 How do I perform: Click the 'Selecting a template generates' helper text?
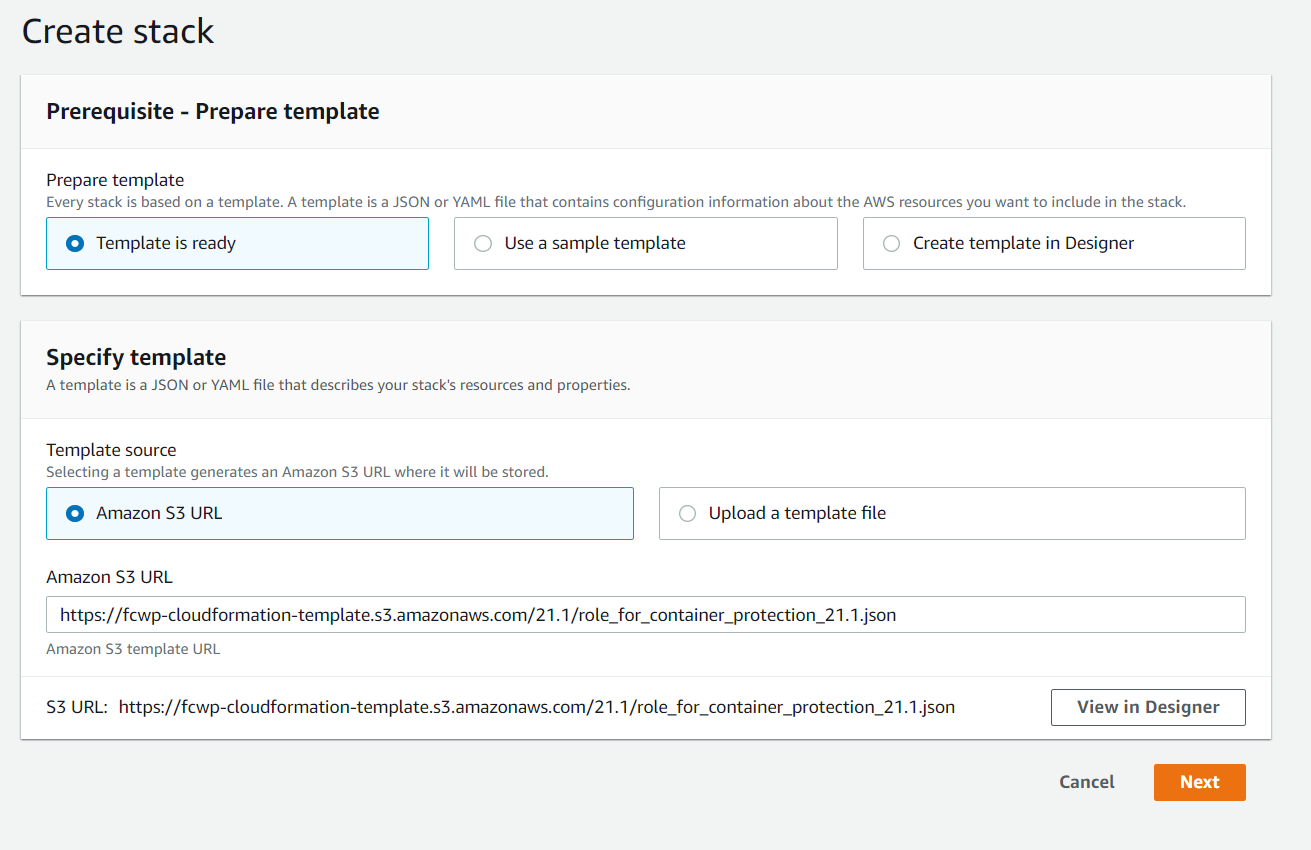[297, 471]
